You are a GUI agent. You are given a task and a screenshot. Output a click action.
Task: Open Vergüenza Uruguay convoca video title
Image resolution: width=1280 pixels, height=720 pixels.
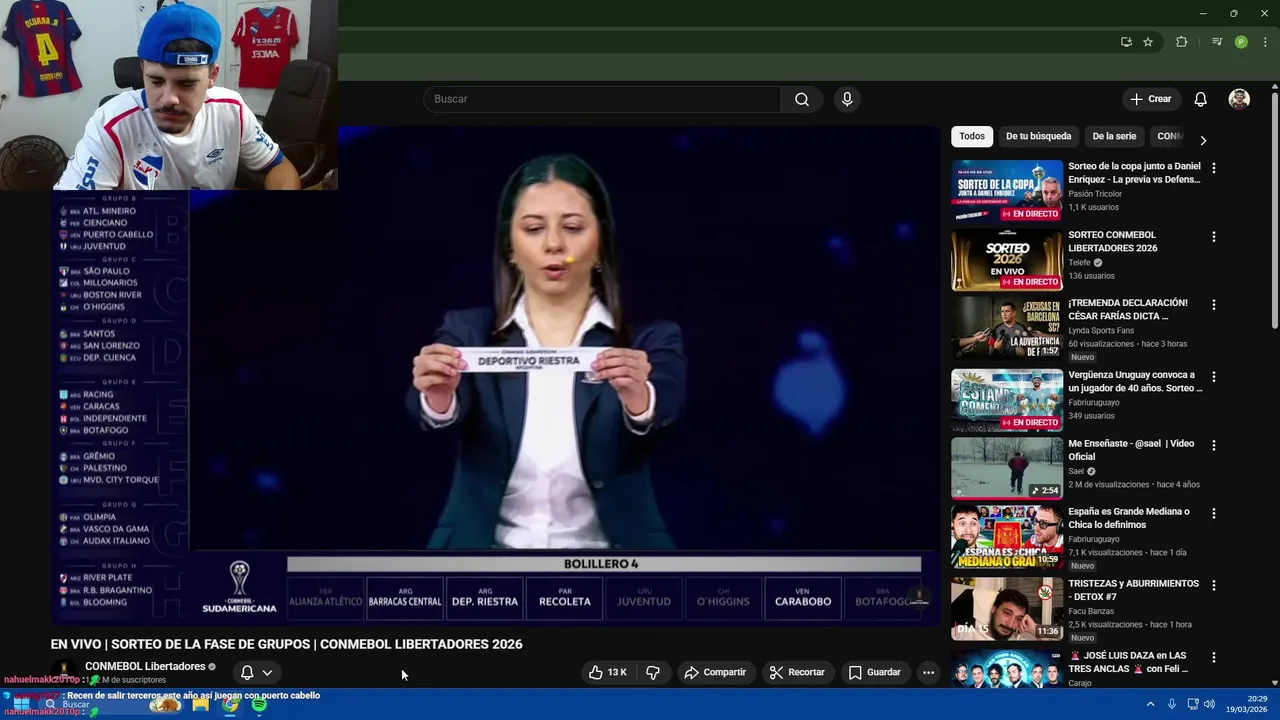(1135, 381)
